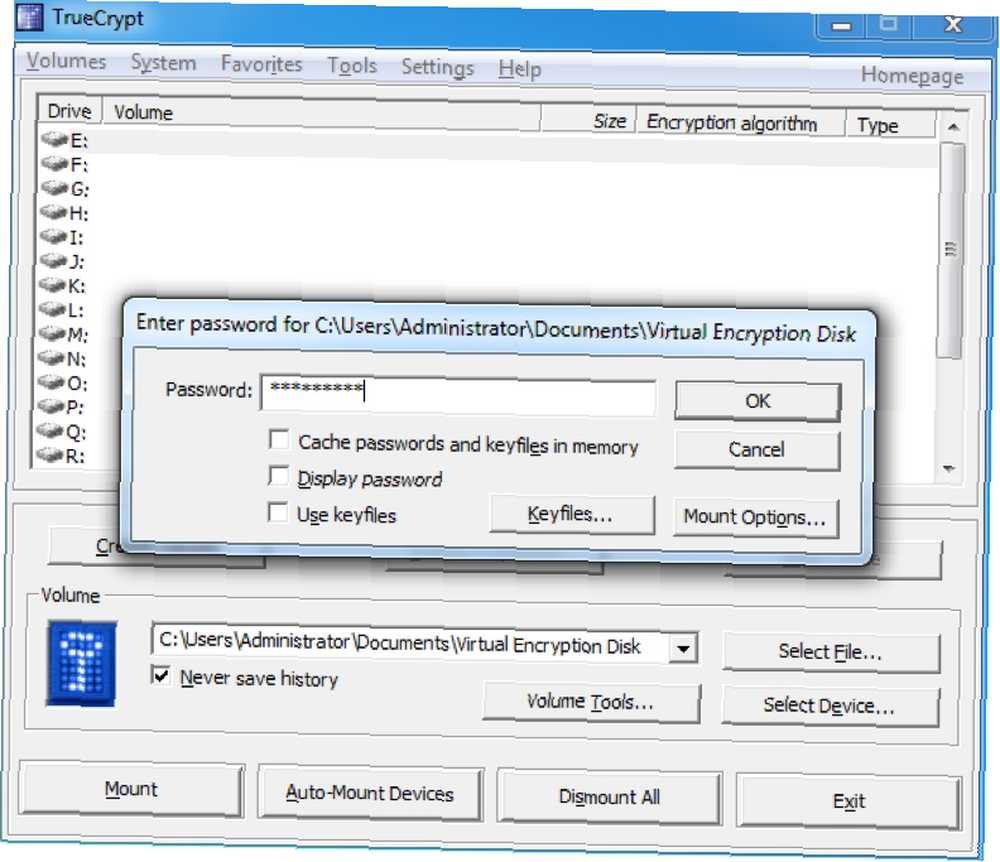Exit TrueCrypt via Exit button
1000x862 pixels.
849,801
